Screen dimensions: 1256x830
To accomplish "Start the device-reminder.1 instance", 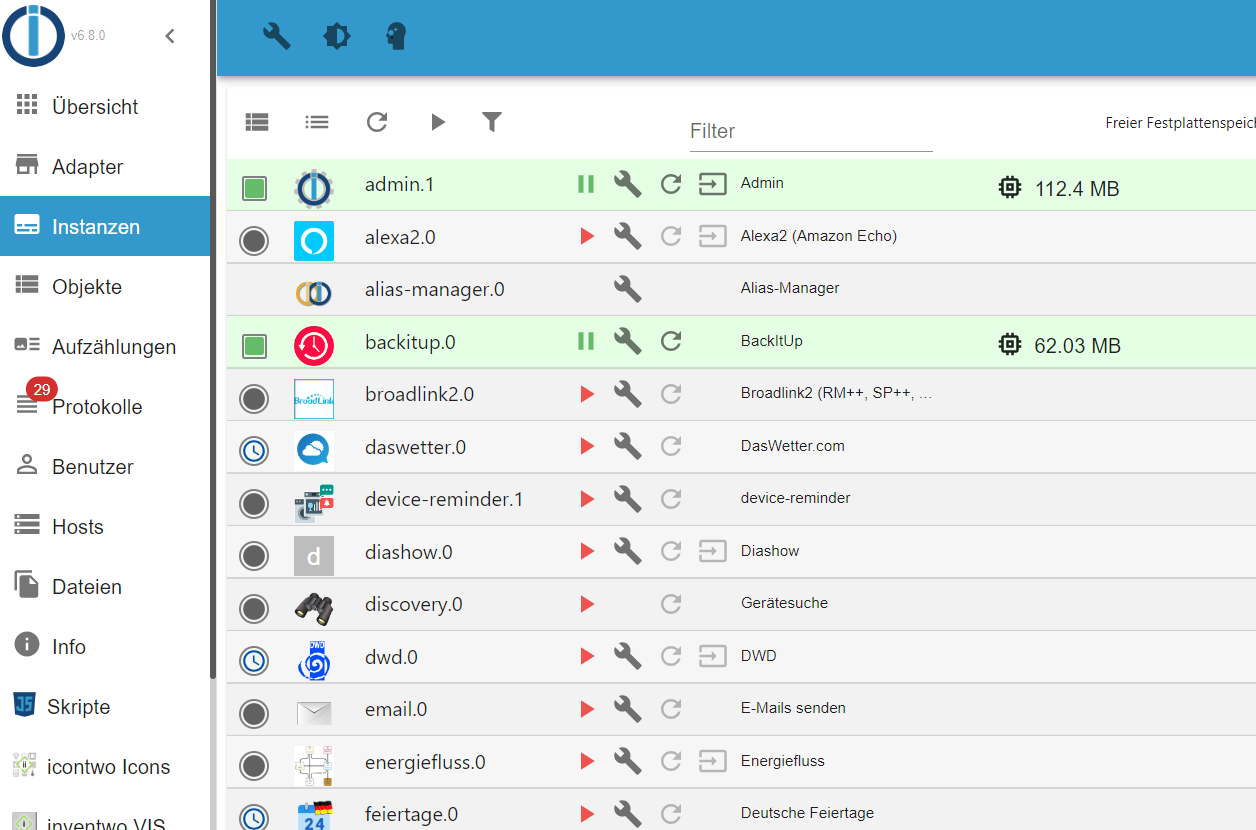I will point(587,499).
